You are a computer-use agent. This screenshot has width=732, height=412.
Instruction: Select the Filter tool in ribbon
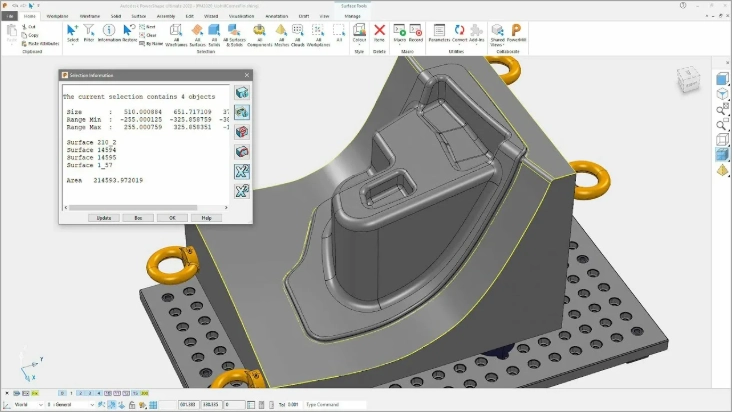click(x=89, y=34)
